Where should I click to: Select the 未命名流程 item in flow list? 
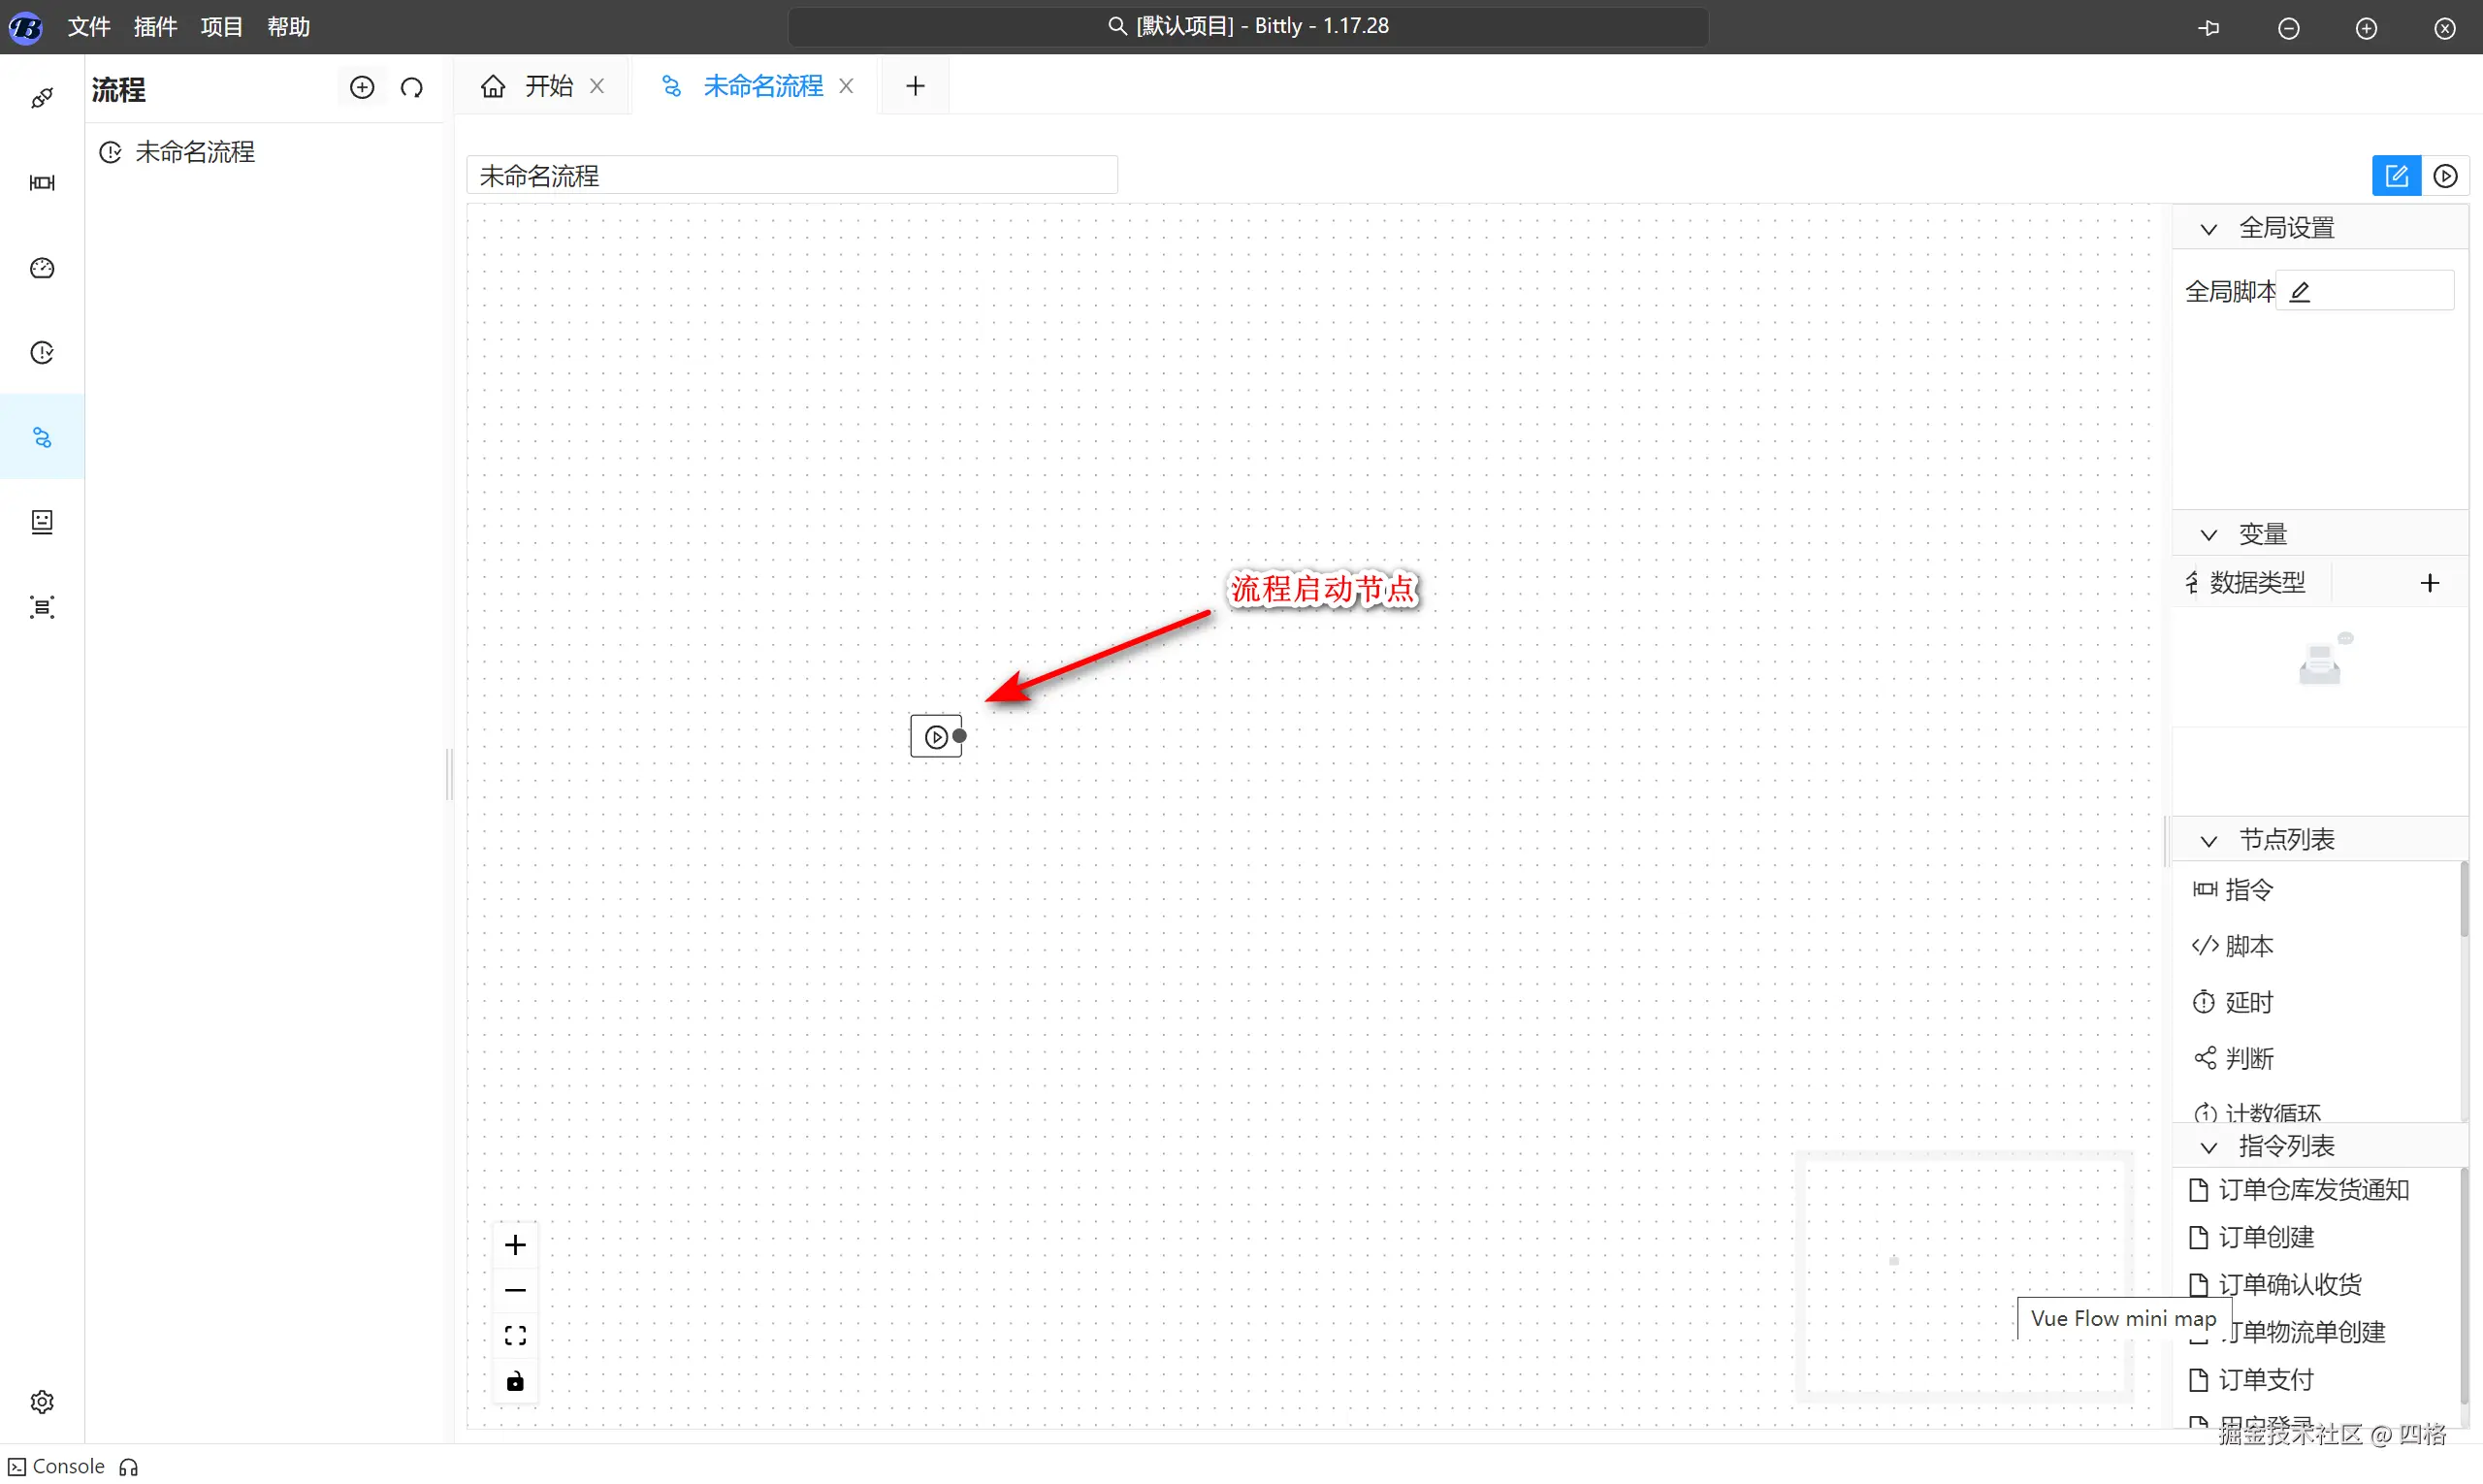coord(195,152)
